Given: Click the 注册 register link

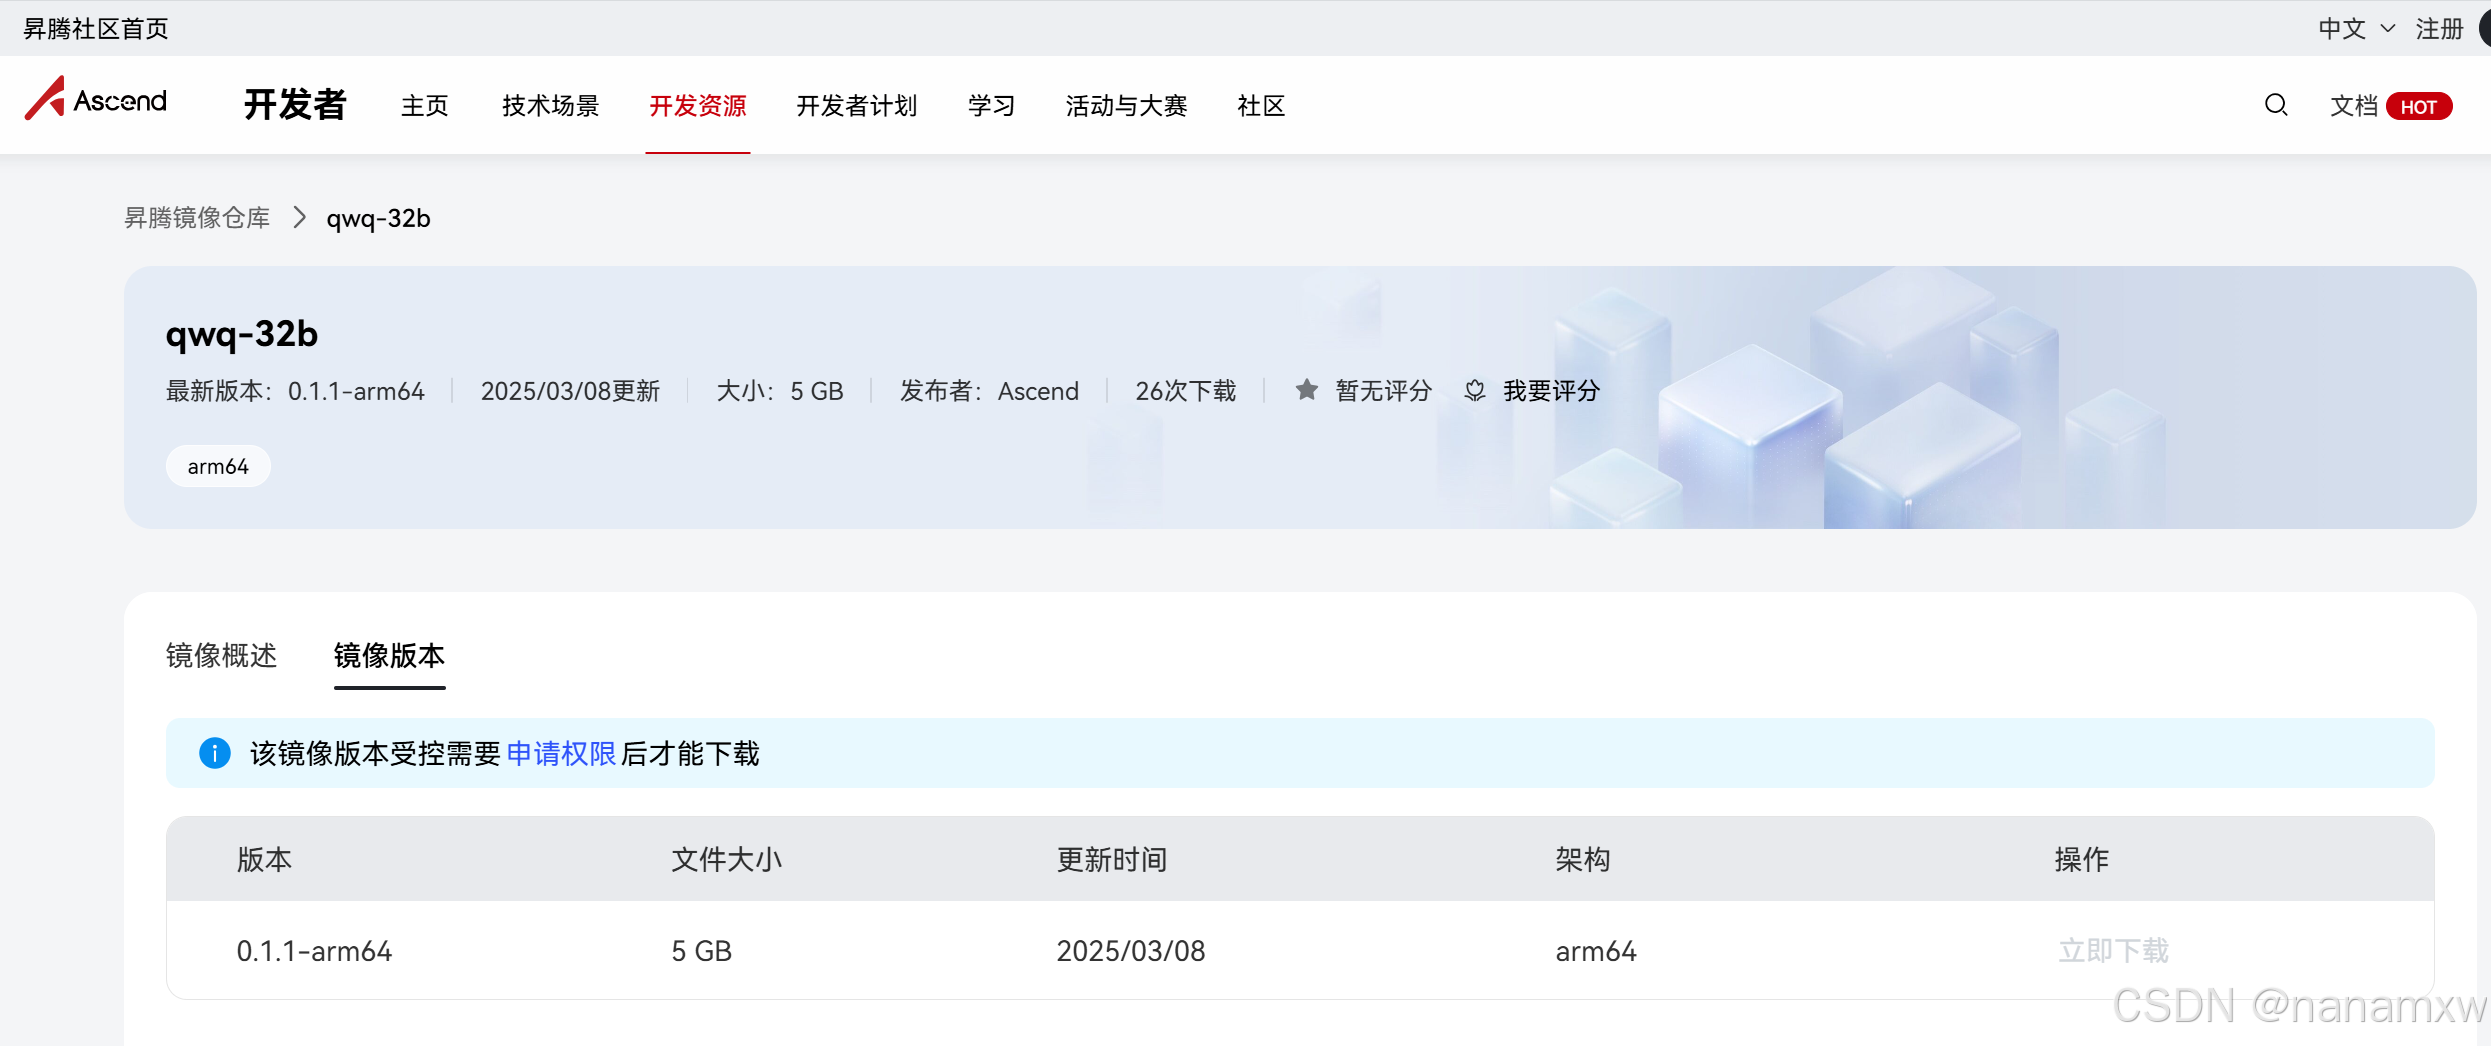Looking at the screenshot, I should [x=2439, y=29].
